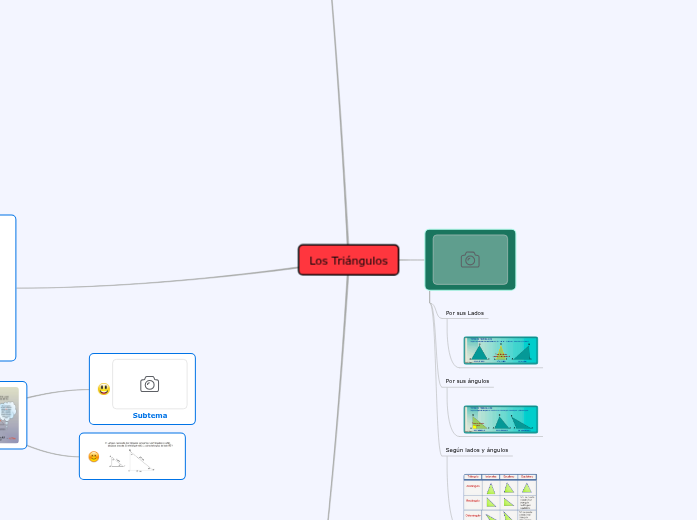Click the grinning smiley on the Subtema node
This screenshot has height=520, width=697.
pos(103,389)
